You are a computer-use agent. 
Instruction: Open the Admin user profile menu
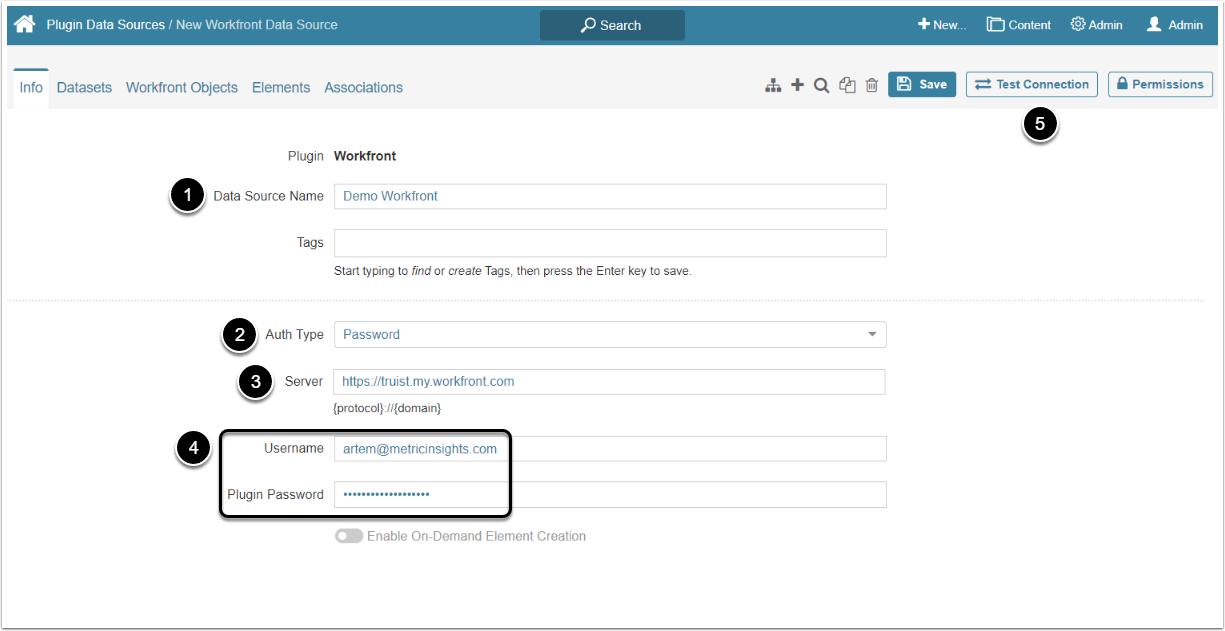pos(1174,25)
